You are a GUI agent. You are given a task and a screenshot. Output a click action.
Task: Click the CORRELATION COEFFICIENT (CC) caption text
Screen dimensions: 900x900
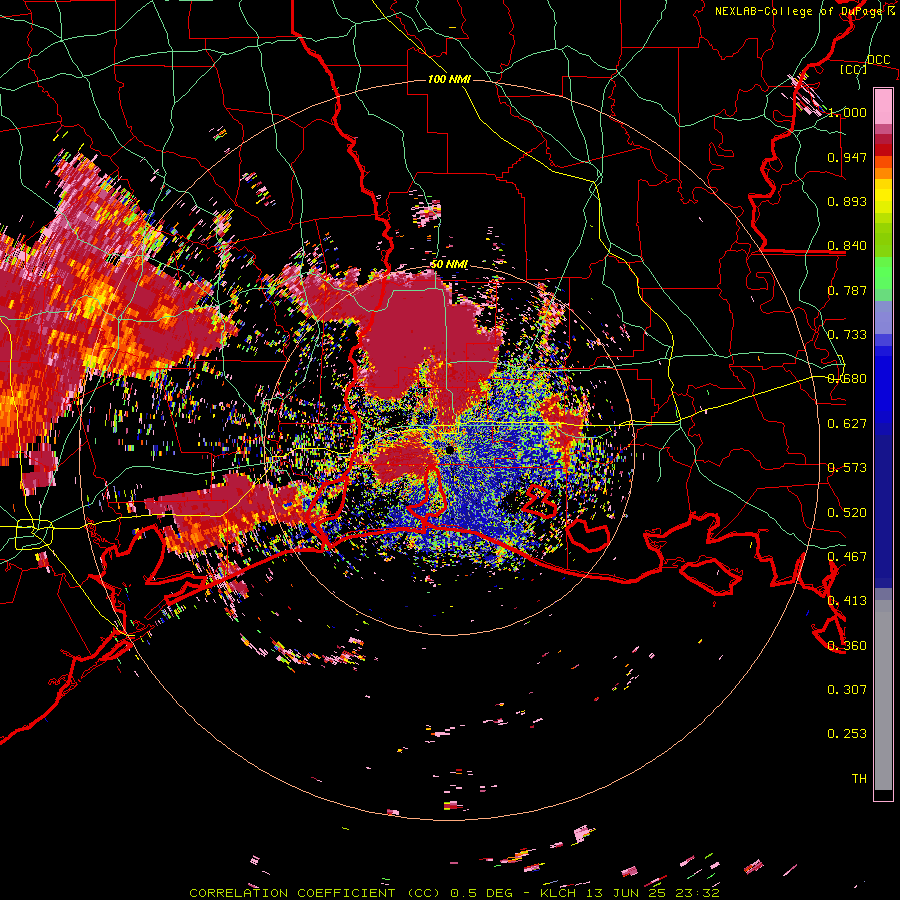314,893
